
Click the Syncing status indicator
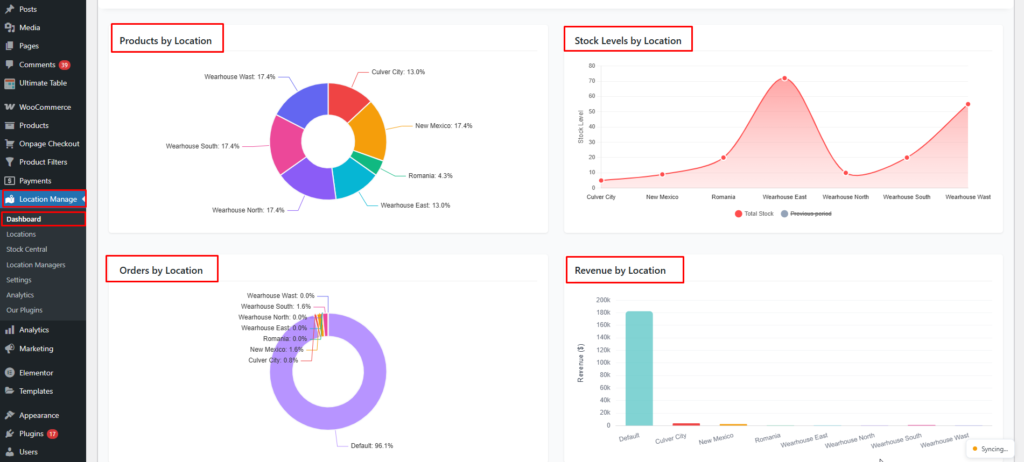pos(991,448)
